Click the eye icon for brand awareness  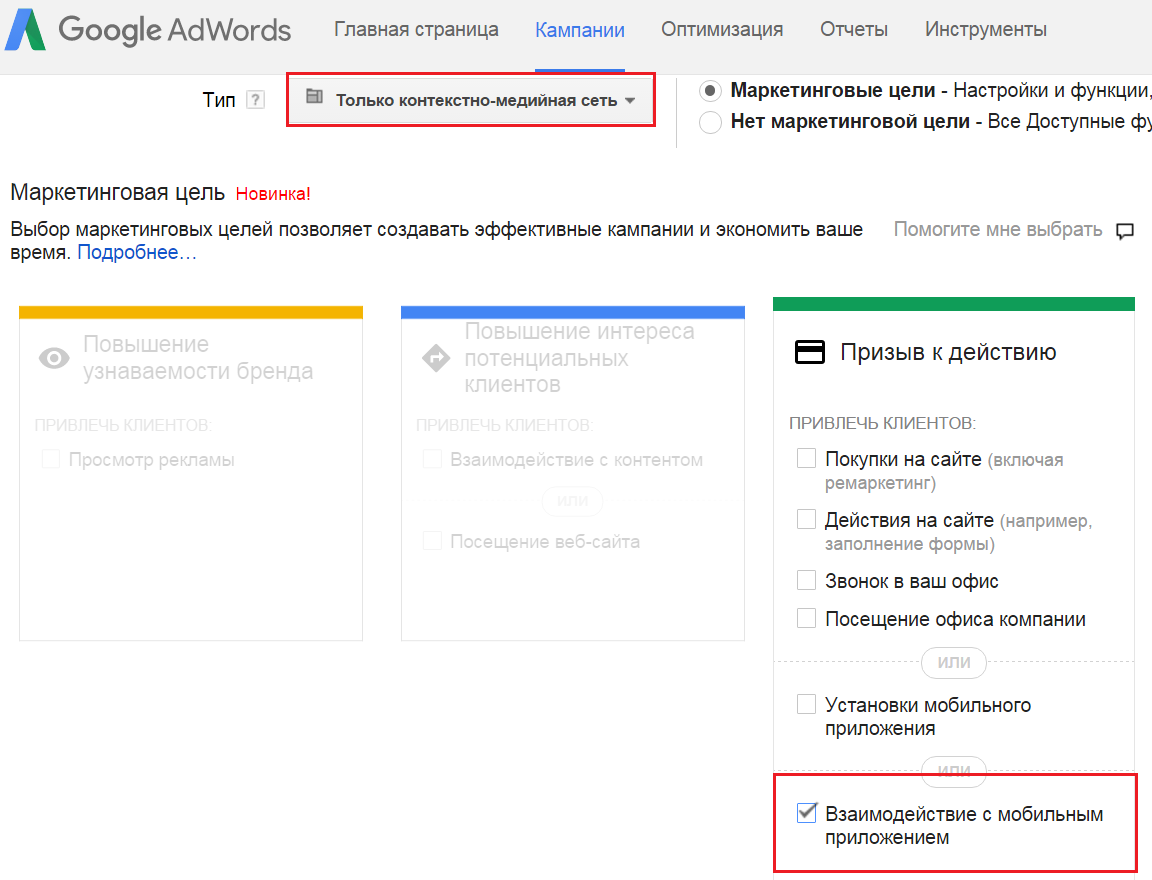point(54,358)
